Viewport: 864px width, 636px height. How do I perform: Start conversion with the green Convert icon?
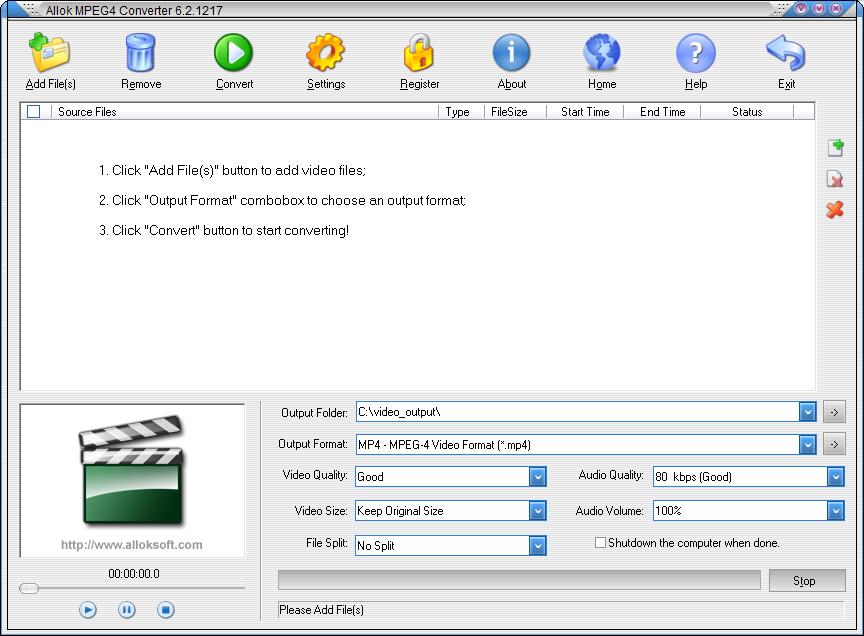pos(234,53)
